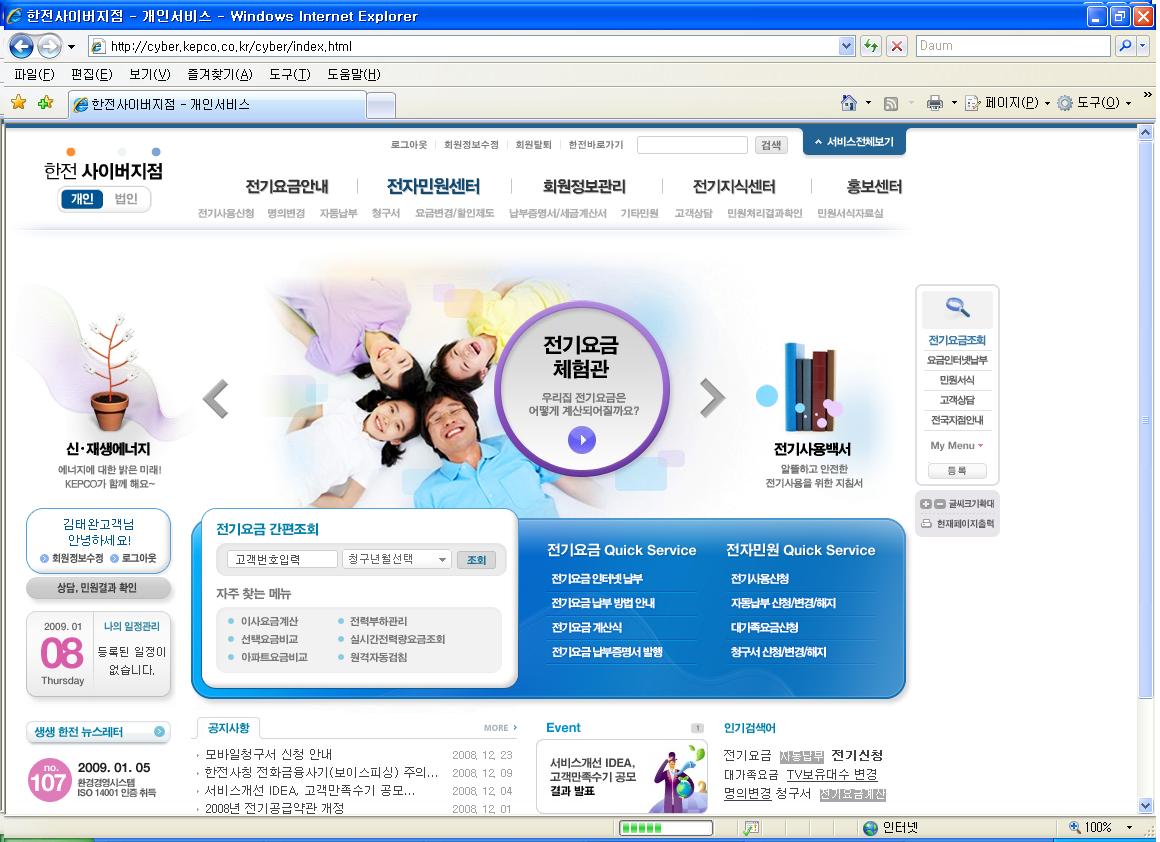Open the 즐겨찾기(A) menu in menu bar

tap(219, 75)
